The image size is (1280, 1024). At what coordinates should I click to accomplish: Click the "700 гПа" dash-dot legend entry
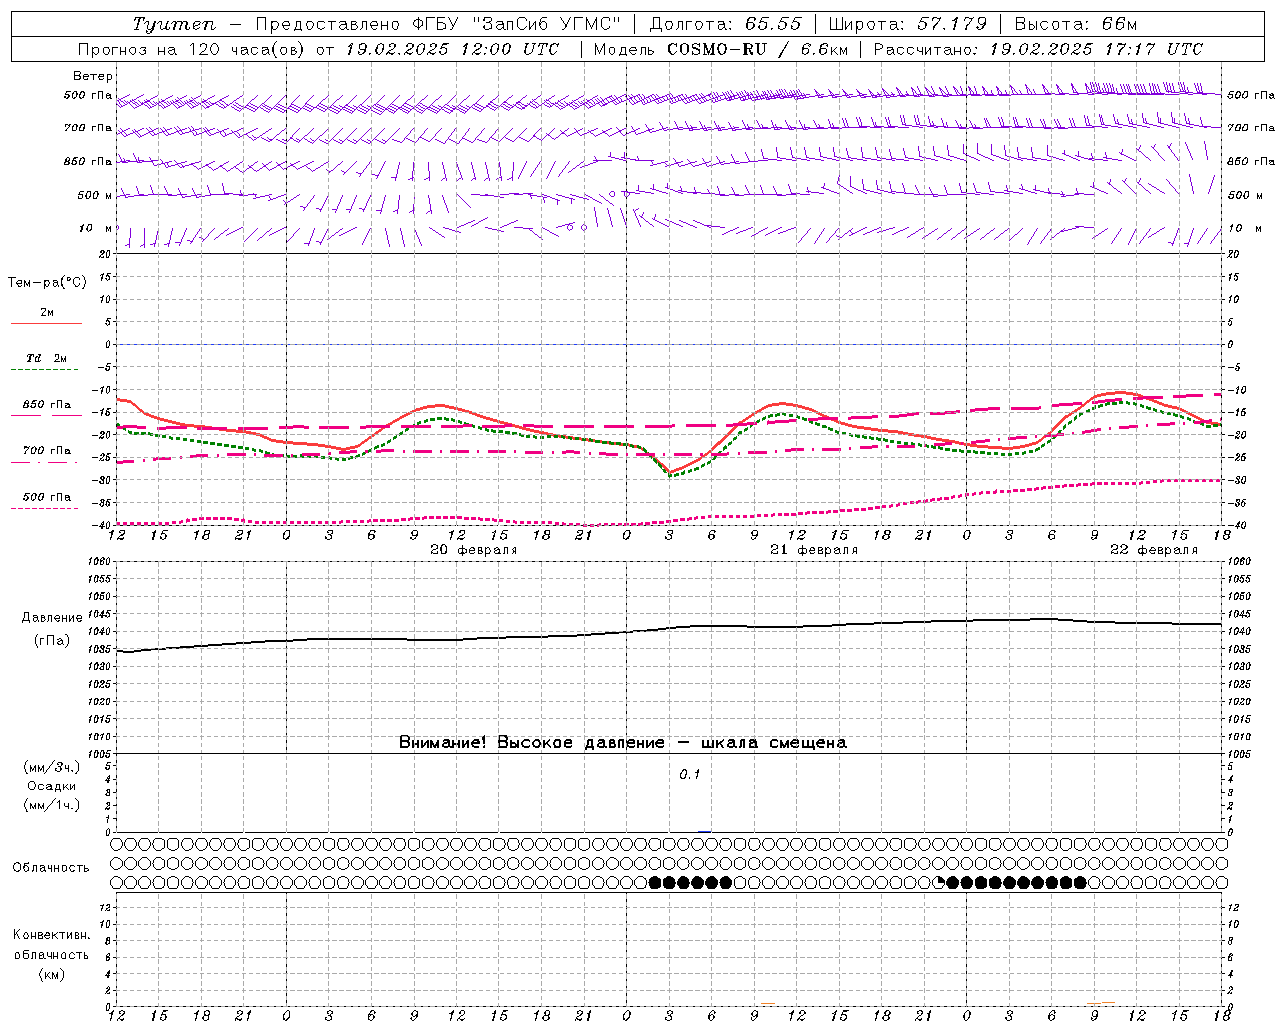[x=46, y=455]
